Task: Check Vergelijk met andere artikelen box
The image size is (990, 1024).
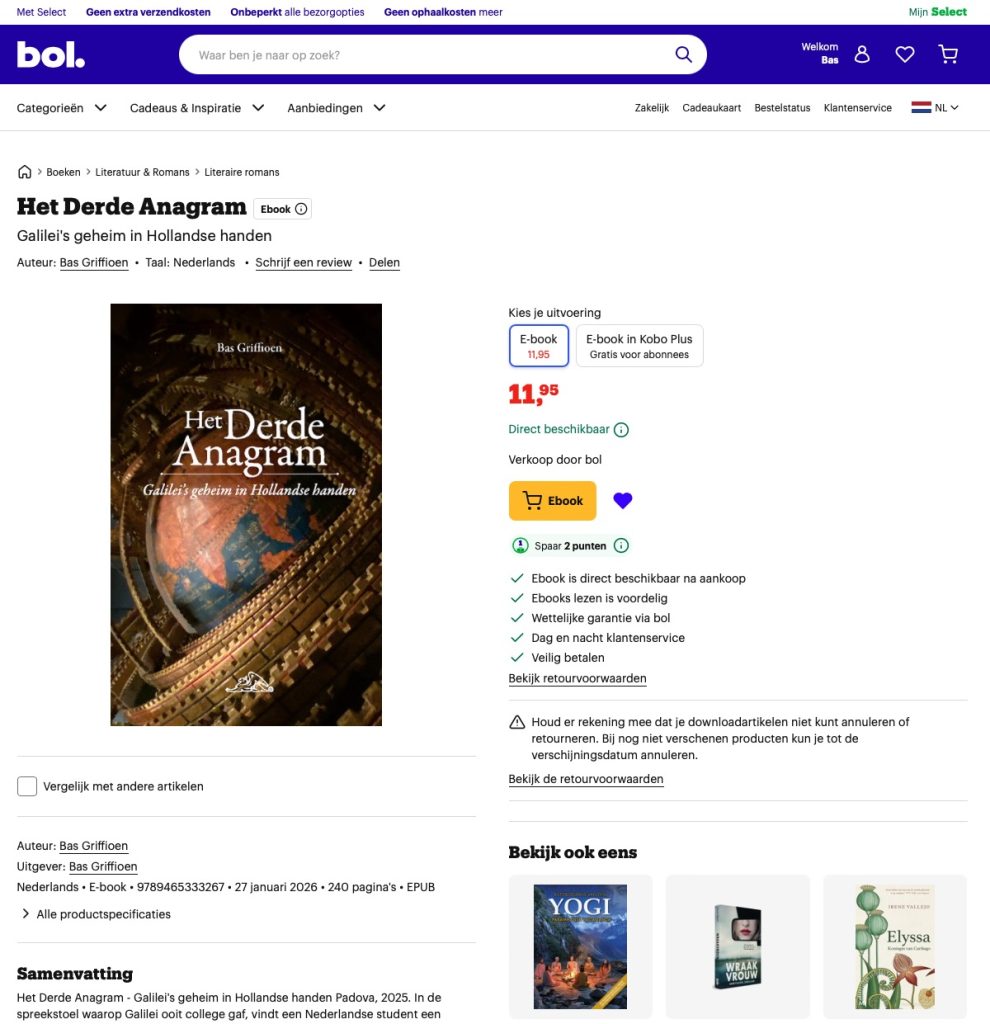Action: [27, 786]
